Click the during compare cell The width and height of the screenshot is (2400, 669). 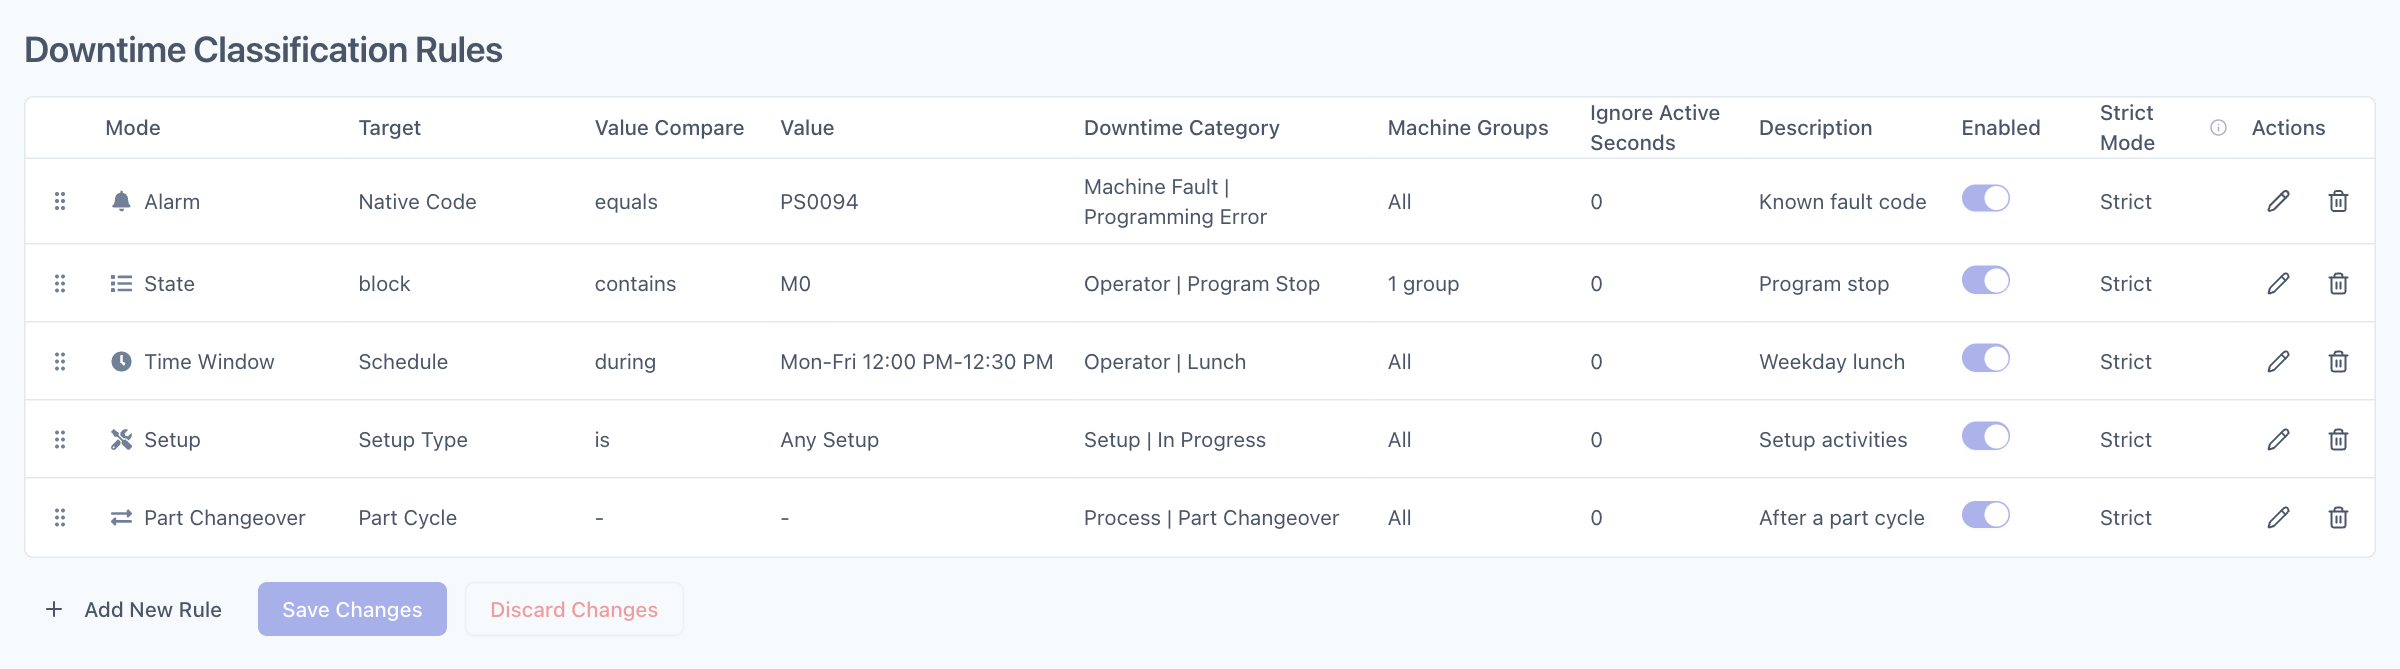(x=625, y=361)
